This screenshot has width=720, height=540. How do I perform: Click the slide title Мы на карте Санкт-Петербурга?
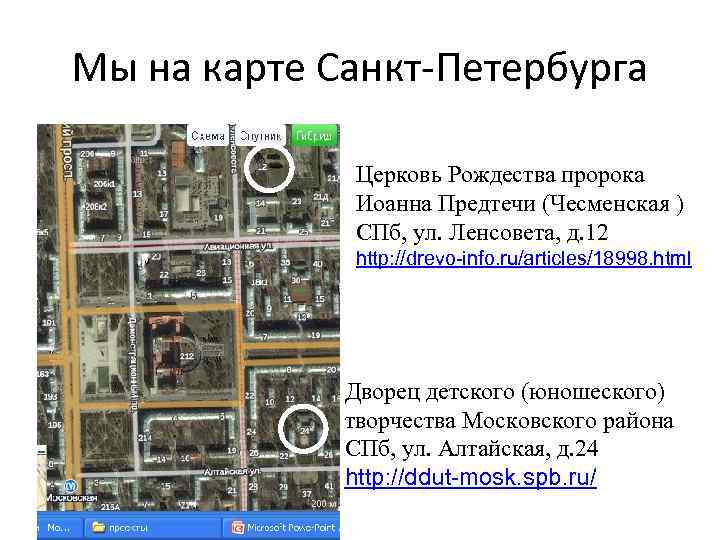coord(360,68)
